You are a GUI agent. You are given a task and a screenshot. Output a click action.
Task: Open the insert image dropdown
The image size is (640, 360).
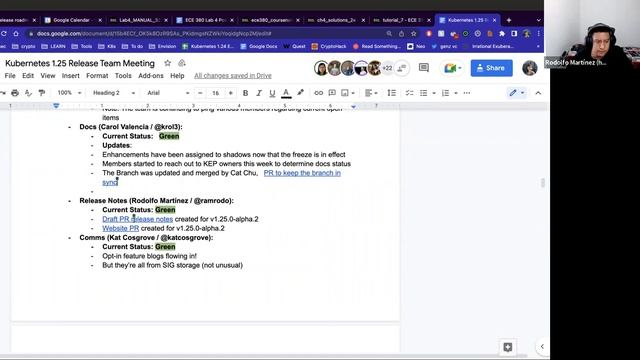(348, 93)
